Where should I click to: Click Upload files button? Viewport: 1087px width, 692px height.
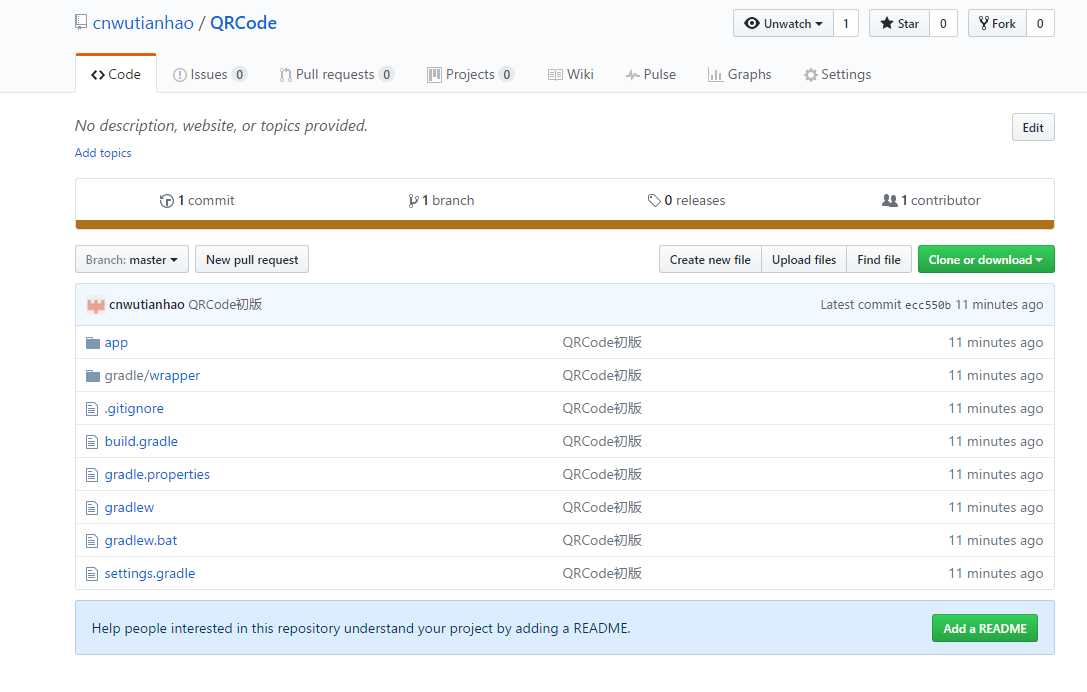(803, 259)
